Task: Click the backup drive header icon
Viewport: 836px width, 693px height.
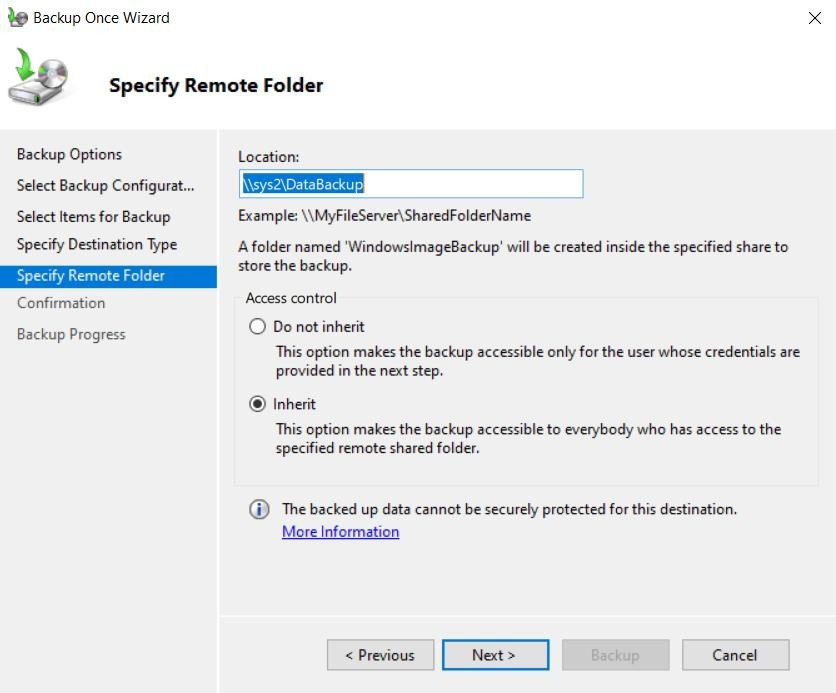Action: 38,76
